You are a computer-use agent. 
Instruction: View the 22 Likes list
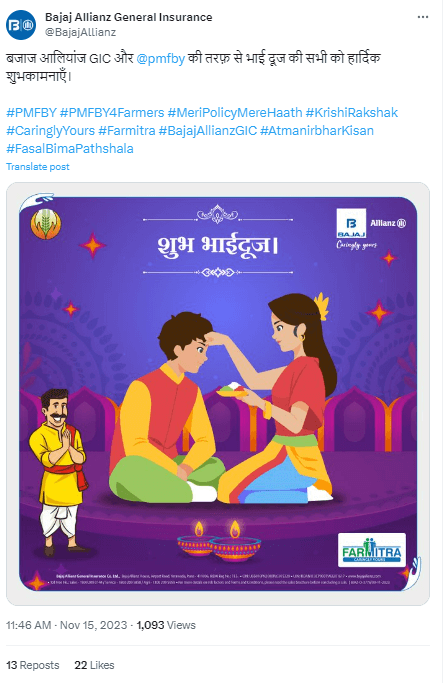point(94,665)
